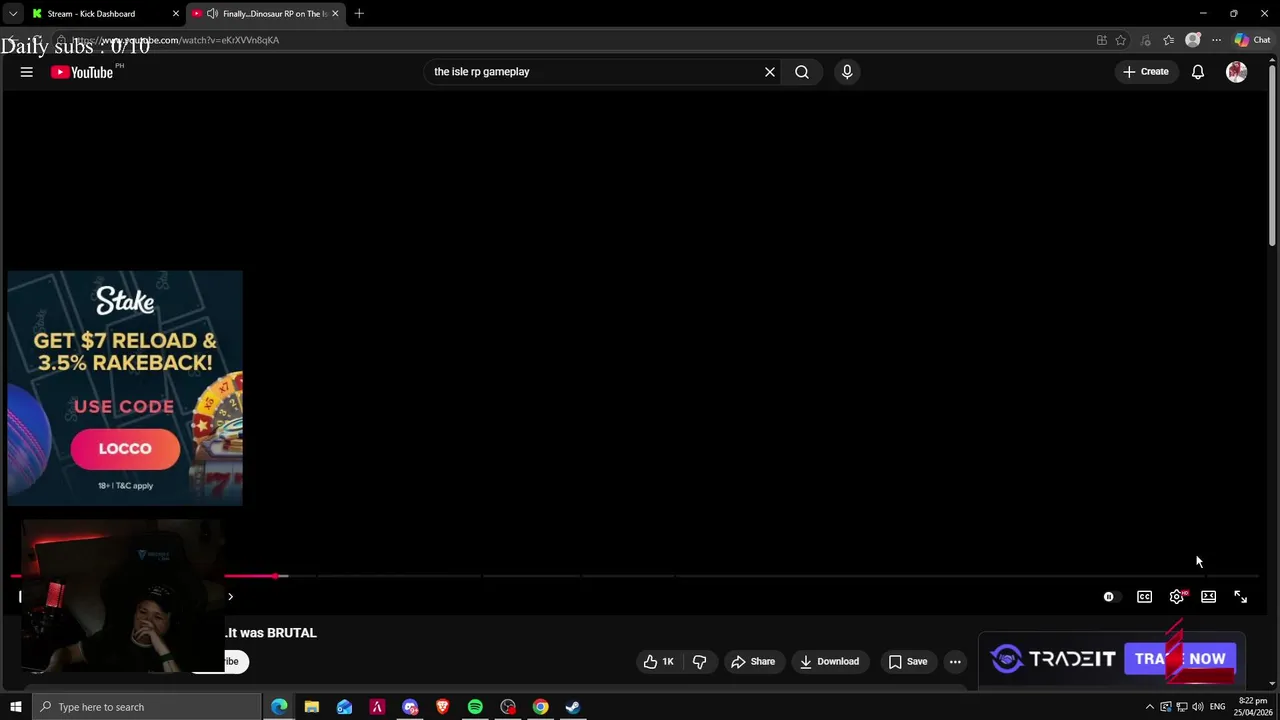Close the Kick Dashboard tab
1280x720 pixels.
click(176, 14)
